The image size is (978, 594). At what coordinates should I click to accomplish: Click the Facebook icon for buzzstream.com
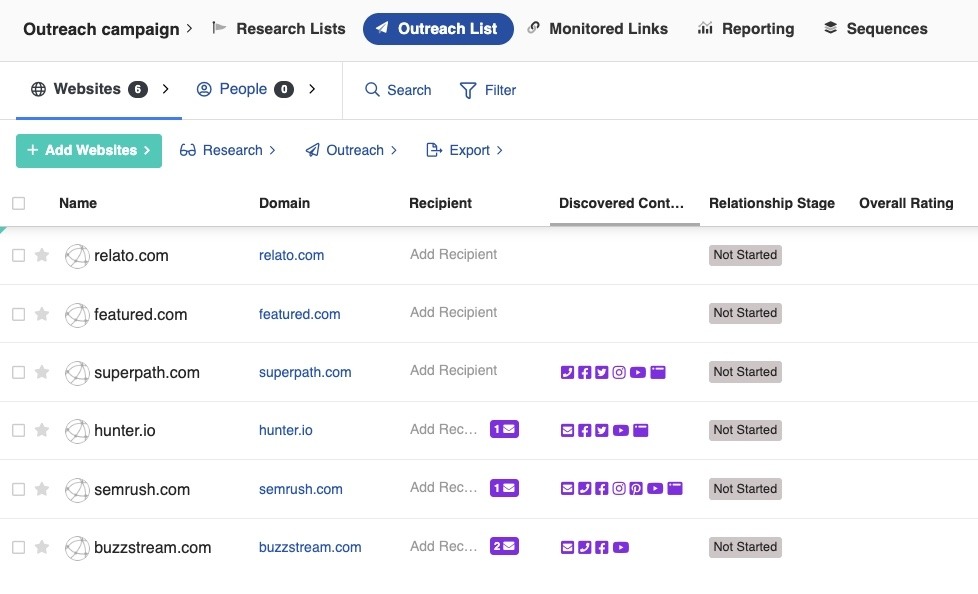(x=601, y=547)
